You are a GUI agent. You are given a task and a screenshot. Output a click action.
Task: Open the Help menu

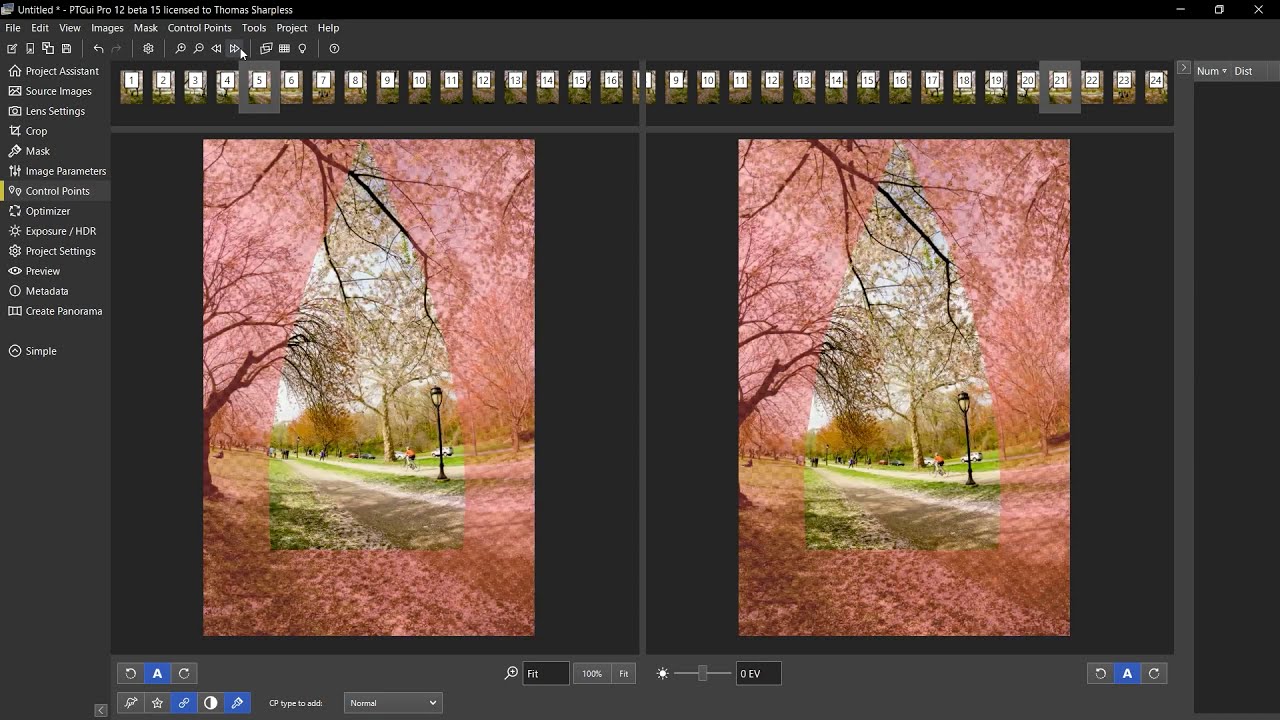pos(328,28)
